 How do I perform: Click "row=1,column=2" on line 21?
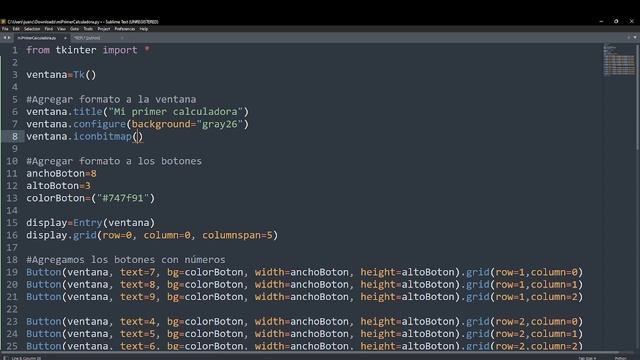click(536, 297)
